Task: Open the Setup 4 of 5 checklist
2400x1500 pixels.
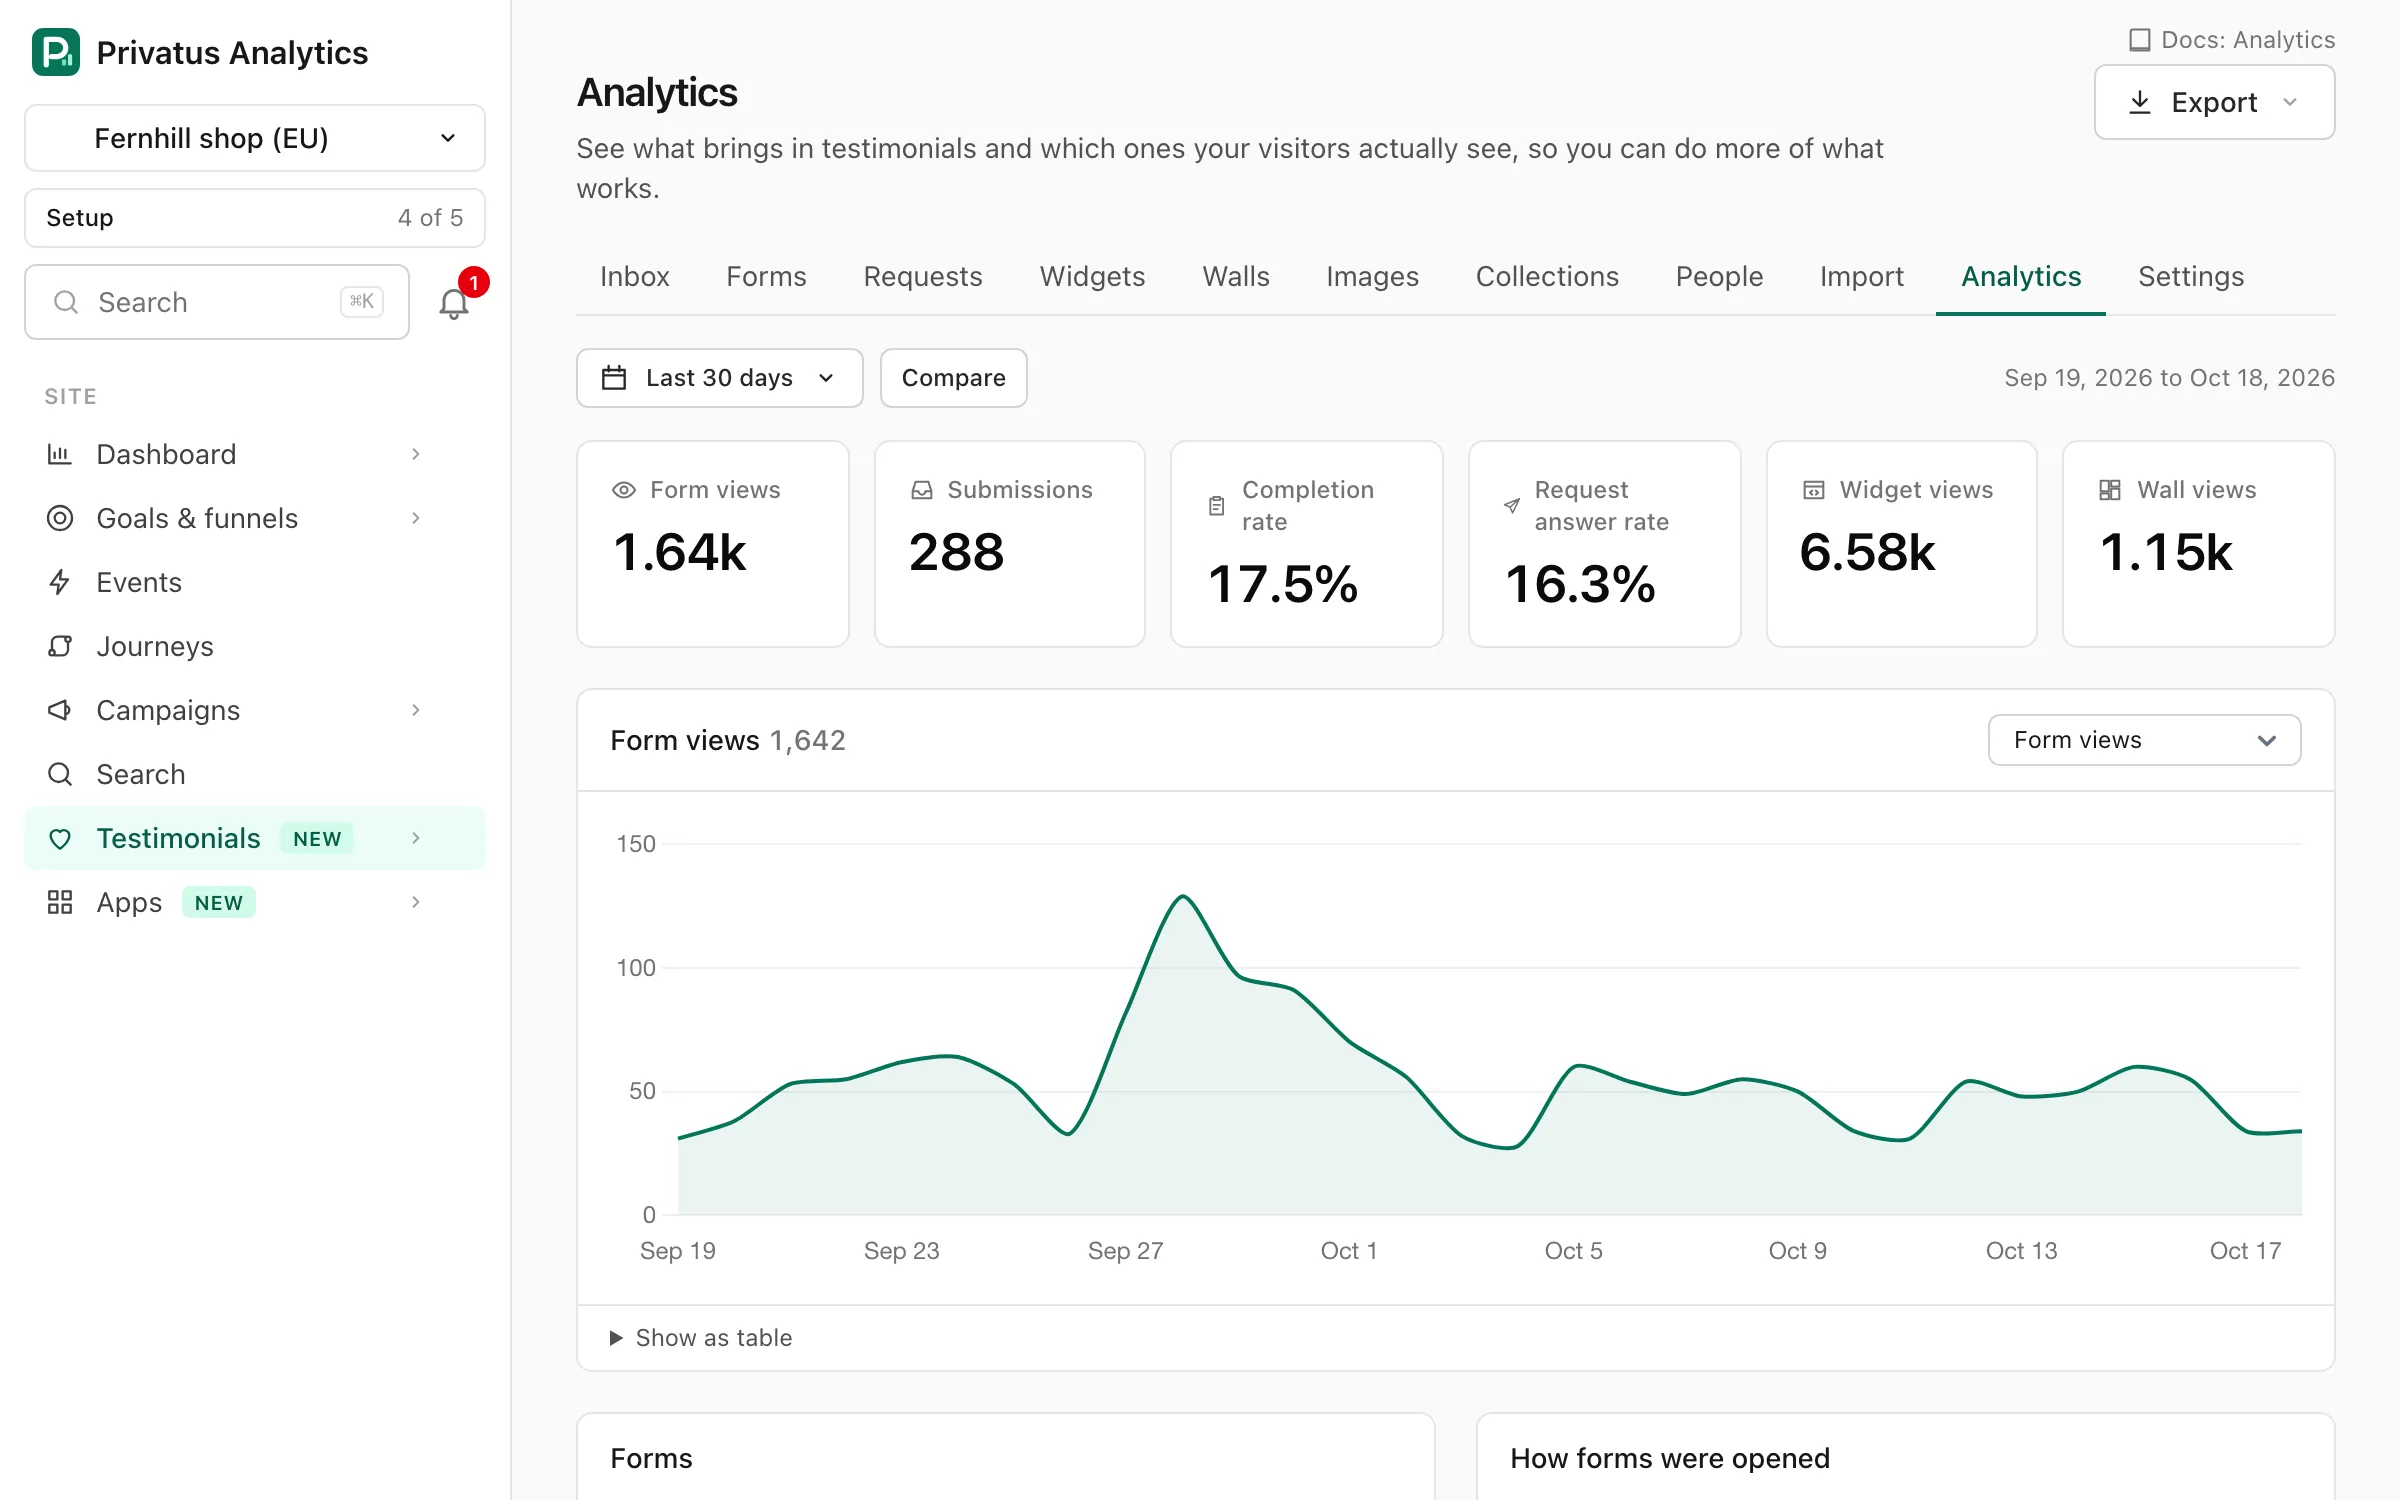Action: pos(255,218)
